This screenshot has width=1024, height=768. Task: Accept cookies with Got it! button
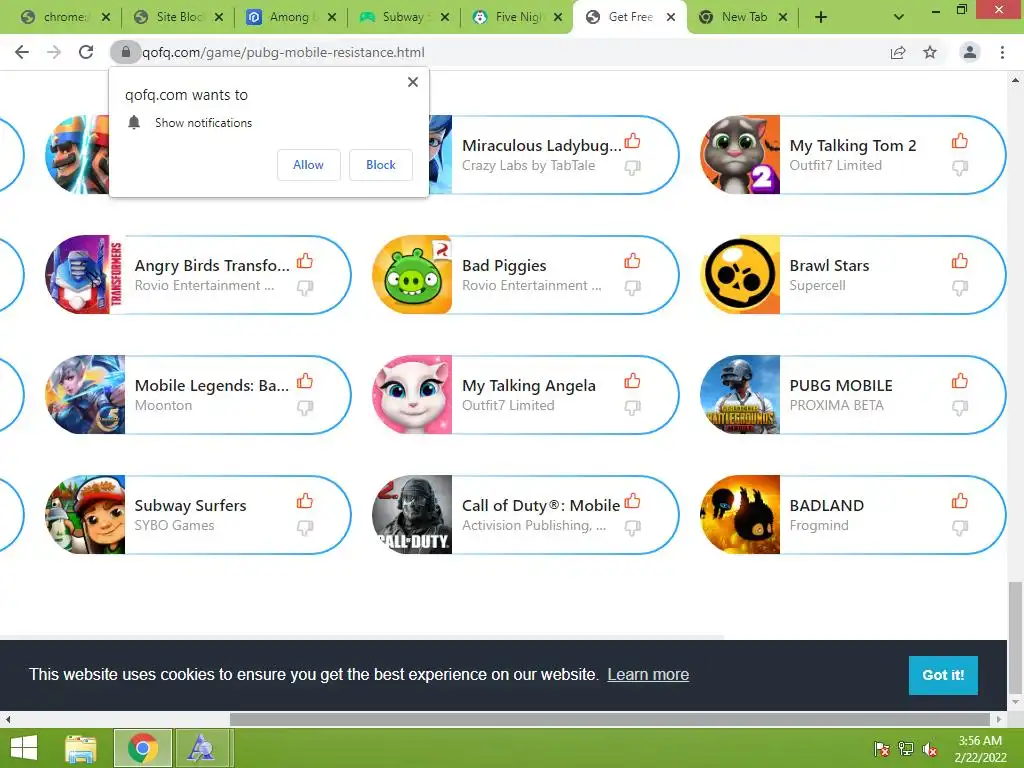[x=943, y=675]
